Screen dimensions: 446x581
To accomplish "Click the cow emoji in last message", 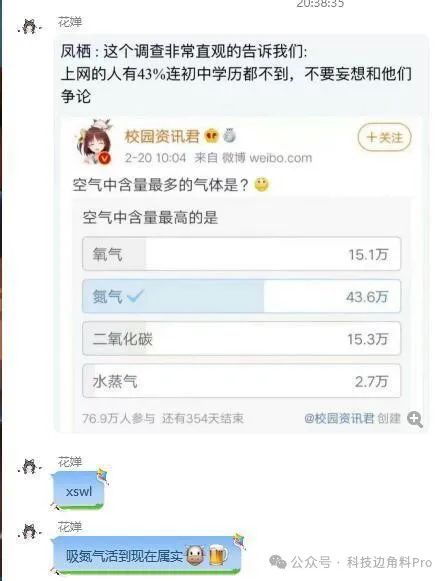I will pos(195,555).
